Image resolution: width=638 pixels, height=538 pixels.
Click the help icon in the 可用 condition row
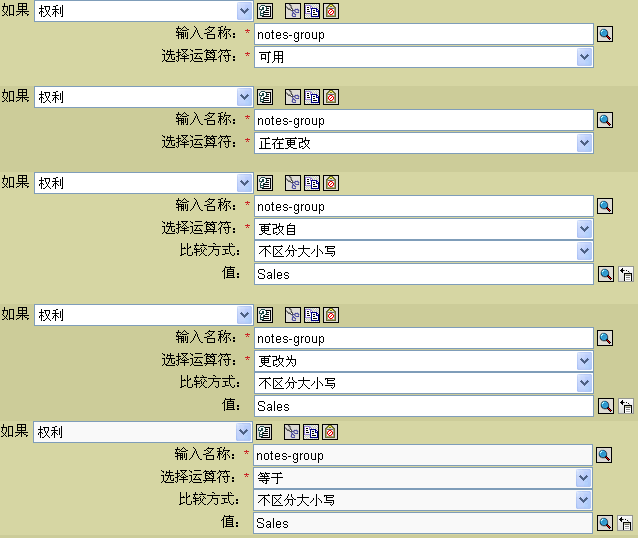tap(265, 11)
